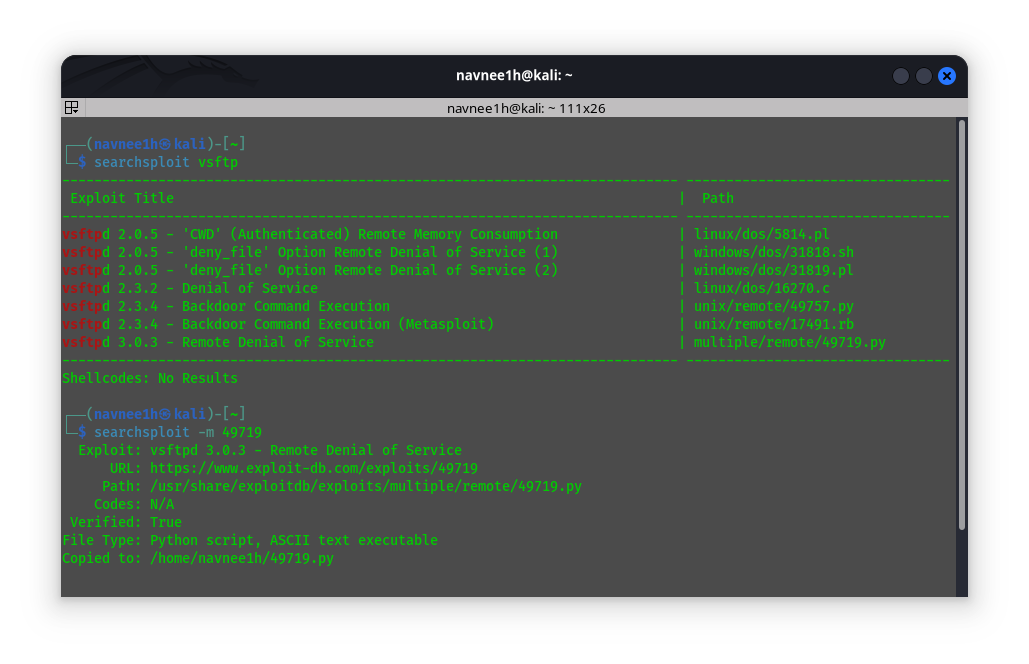Click the path unix/remote/49757.py

774,306
